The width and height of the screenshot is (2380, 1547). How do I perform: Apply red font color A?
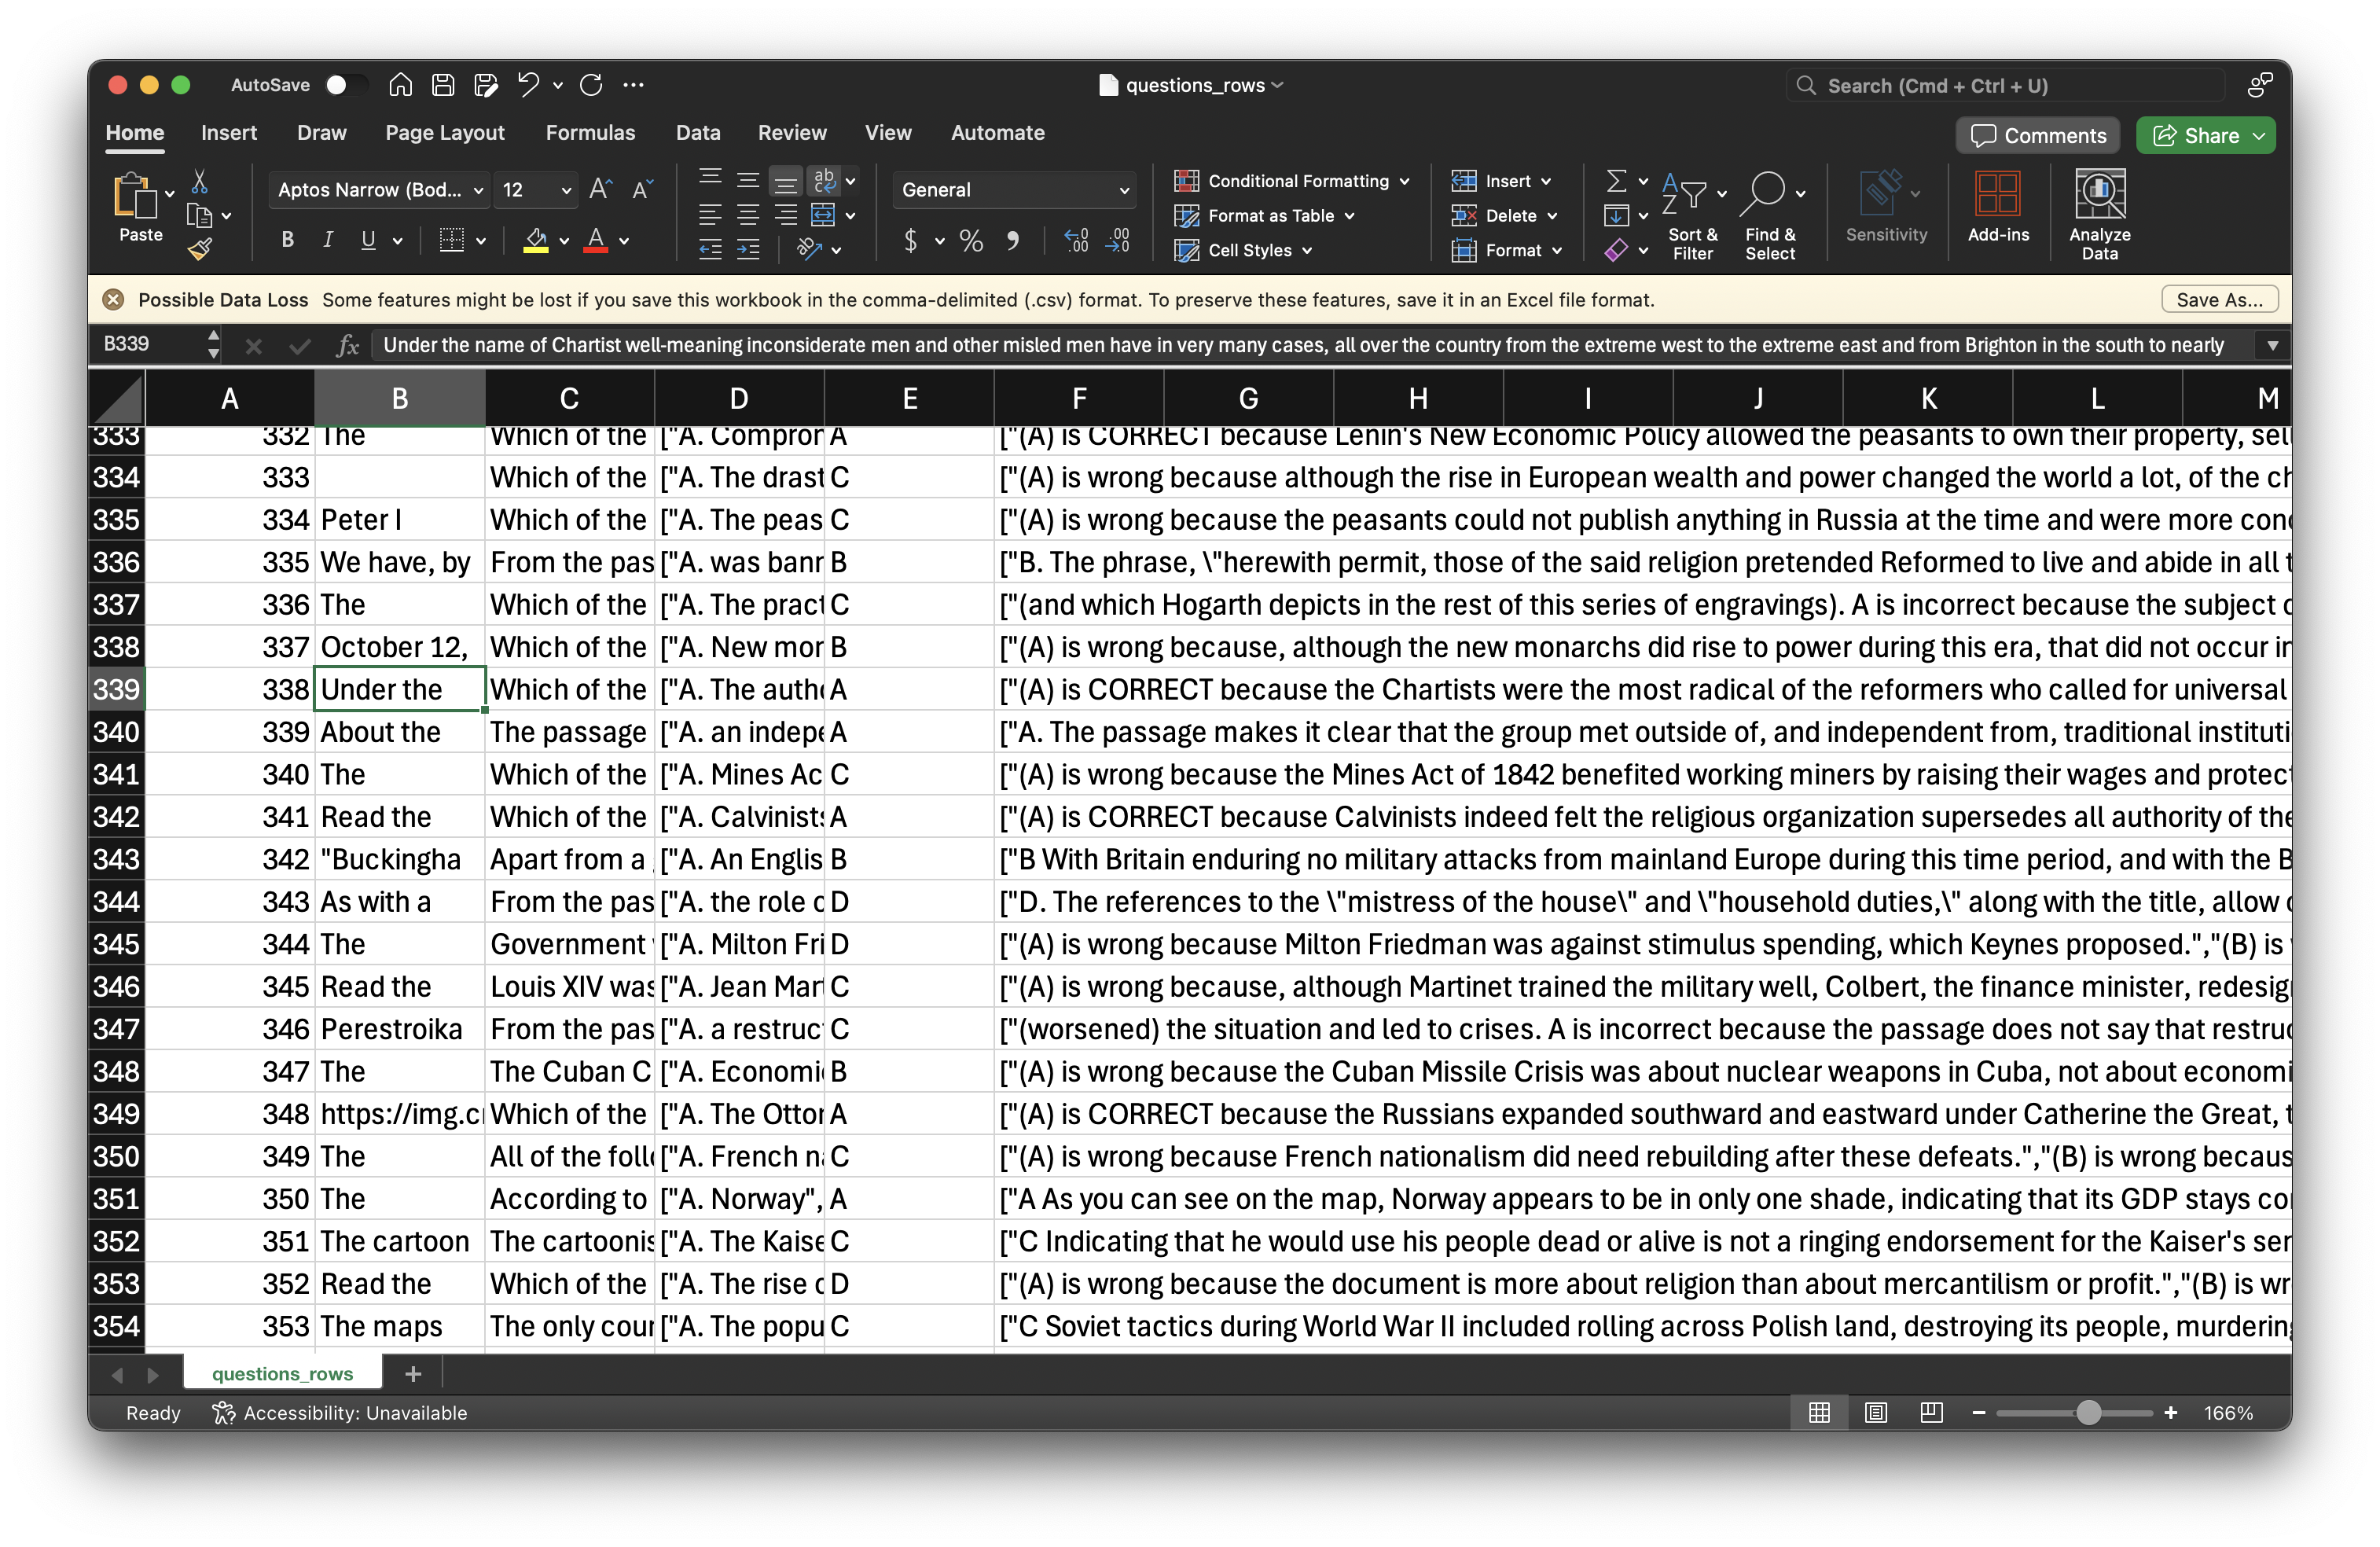pyautogui.click(x=596, y=240)
